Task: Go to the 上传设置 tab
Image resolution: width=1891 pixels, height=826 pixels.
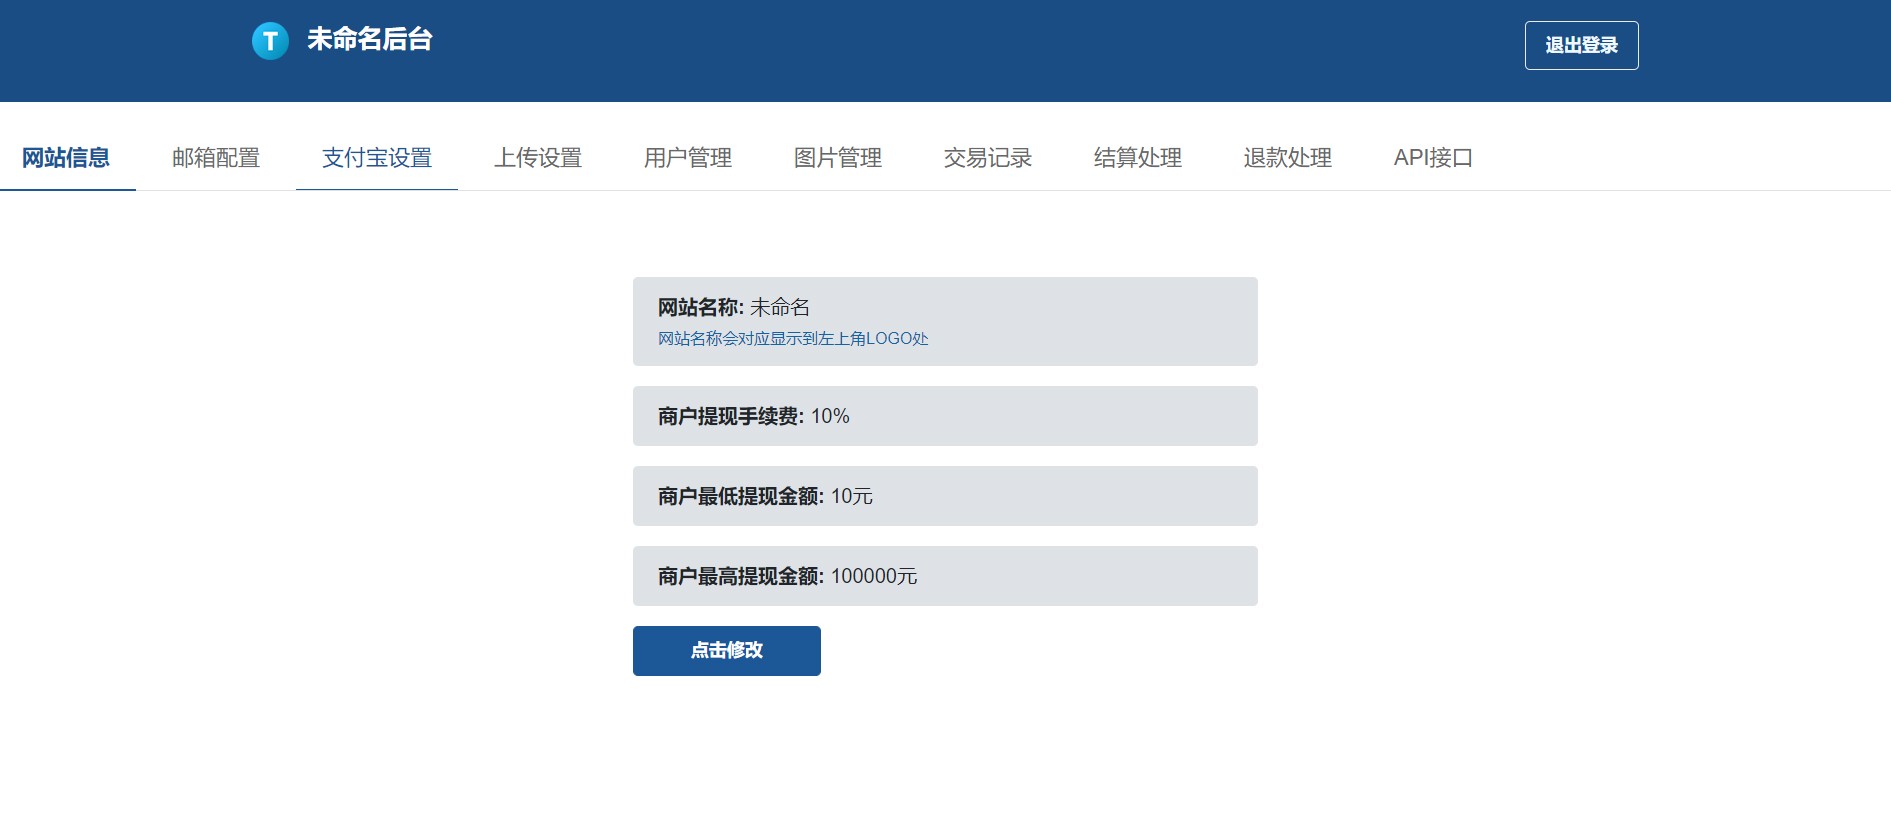Action: (x=538, y=158)
